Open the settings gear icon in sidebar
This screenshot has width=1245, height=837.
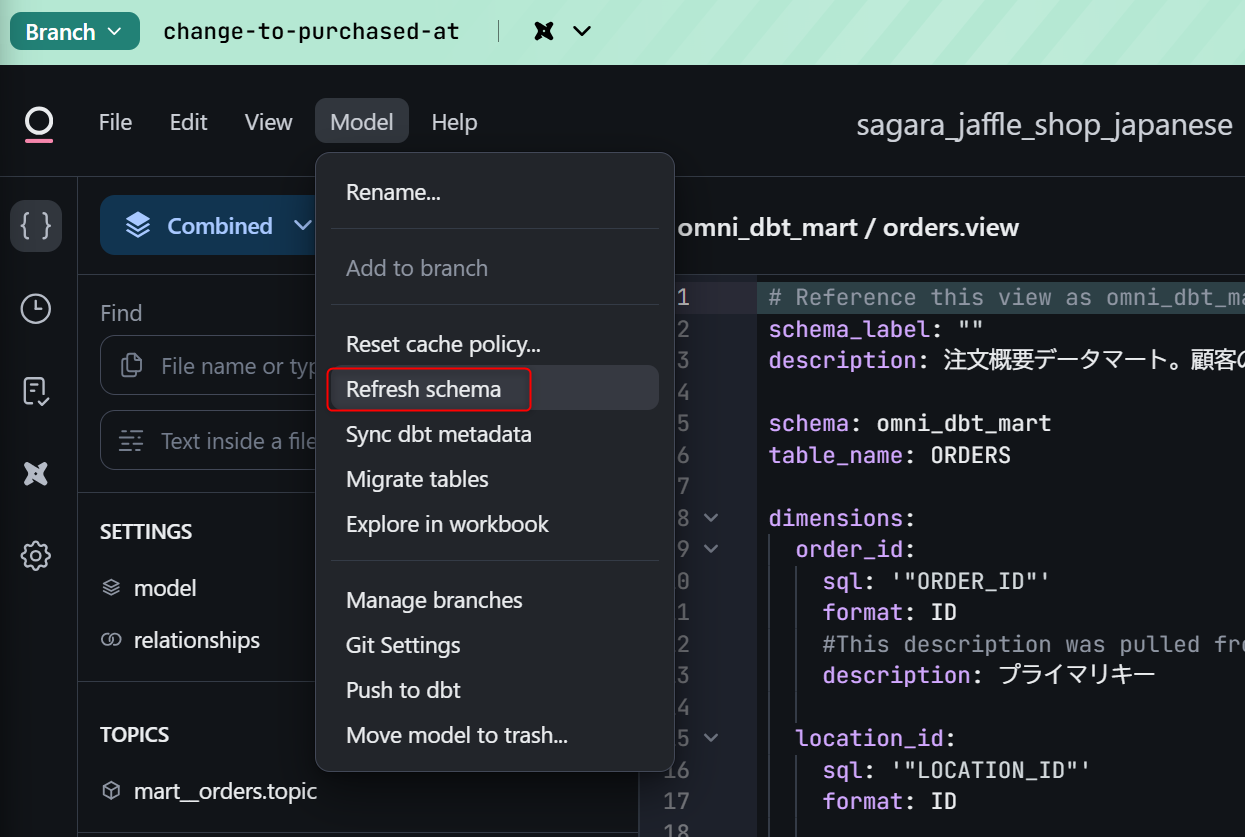coord(36,556)
